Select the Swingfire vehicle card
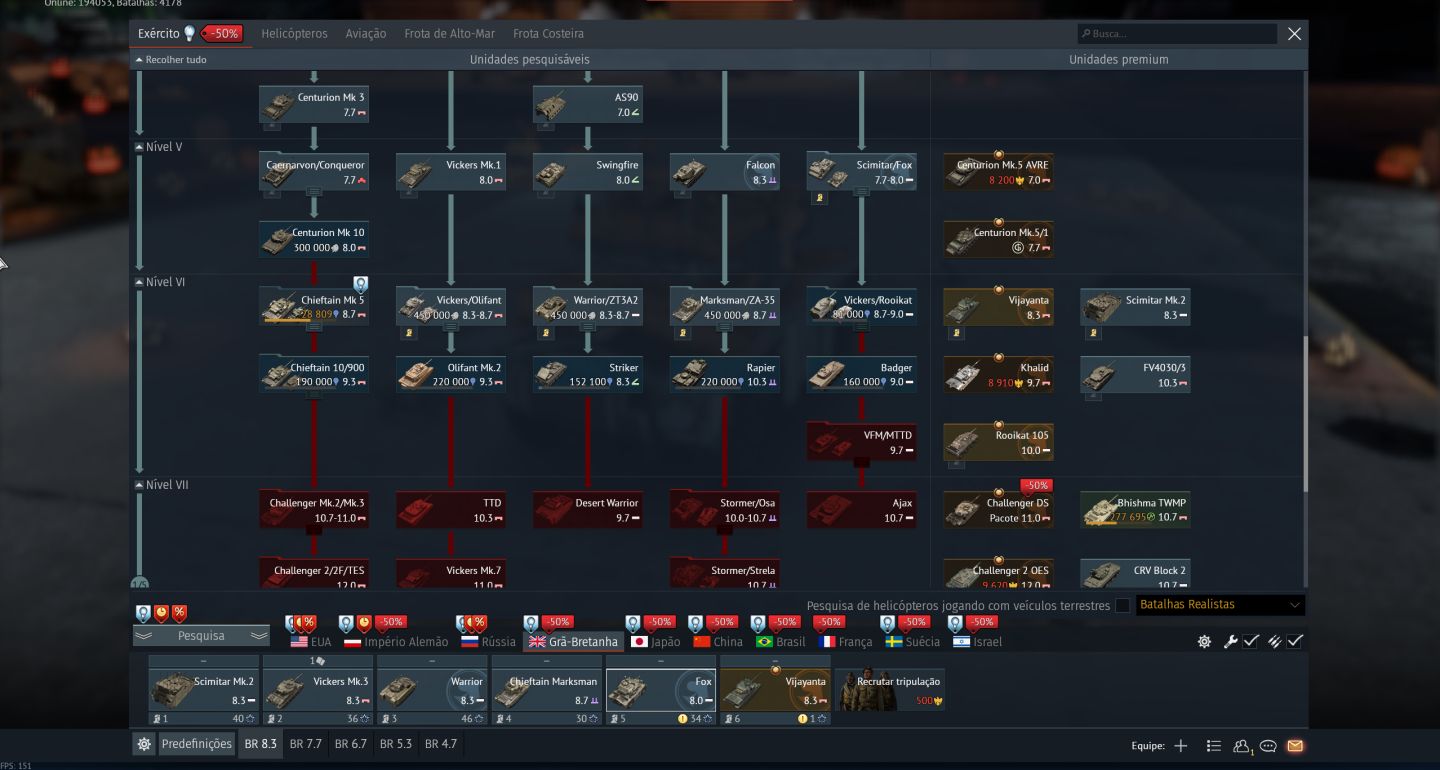Image resolution: width=1440 pixels, height=770 pixels. tap(588, 172)
